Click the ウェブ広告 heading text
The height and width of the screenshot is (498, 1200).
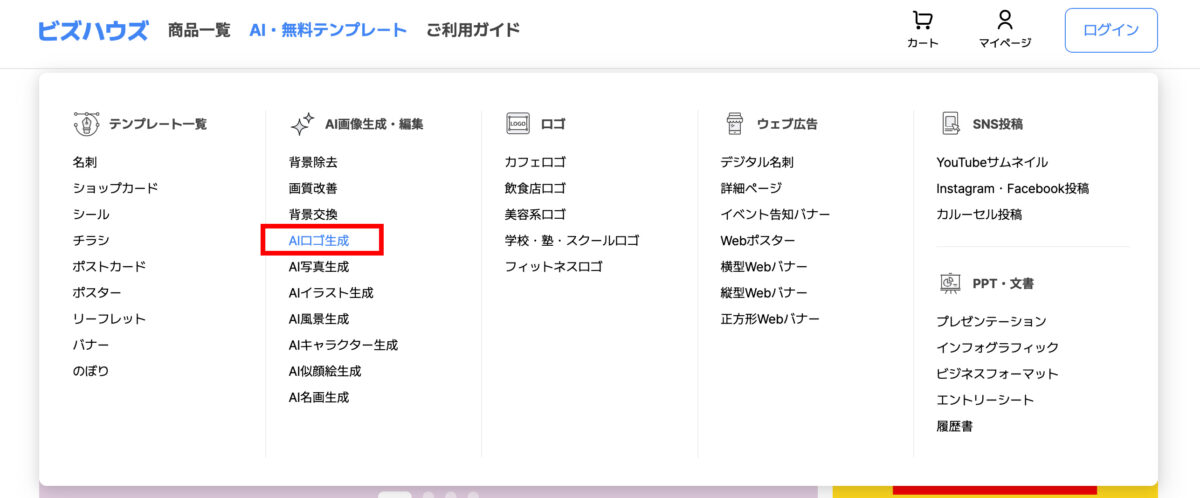click(x=787, y=124)
